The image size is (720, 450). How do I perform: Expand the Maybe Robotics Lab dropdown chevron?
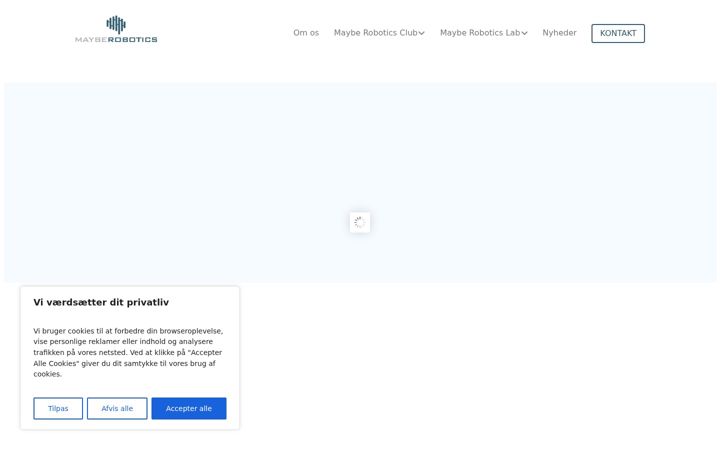click(x=524, y=33)
